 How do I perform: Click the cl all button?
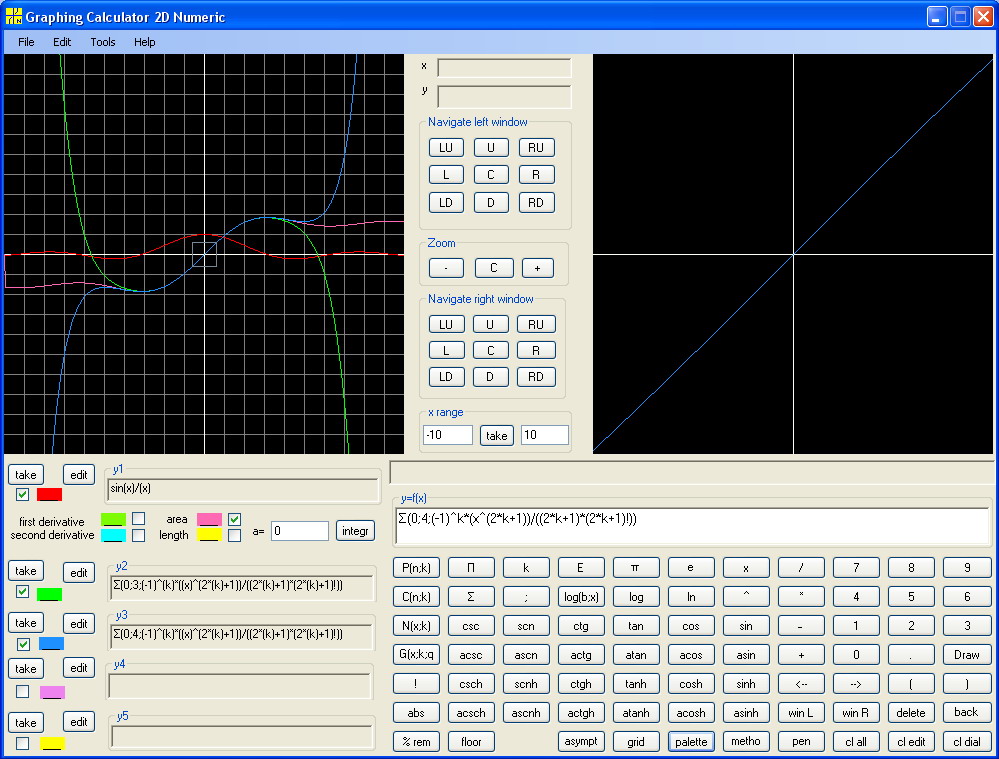coord(856,742)
